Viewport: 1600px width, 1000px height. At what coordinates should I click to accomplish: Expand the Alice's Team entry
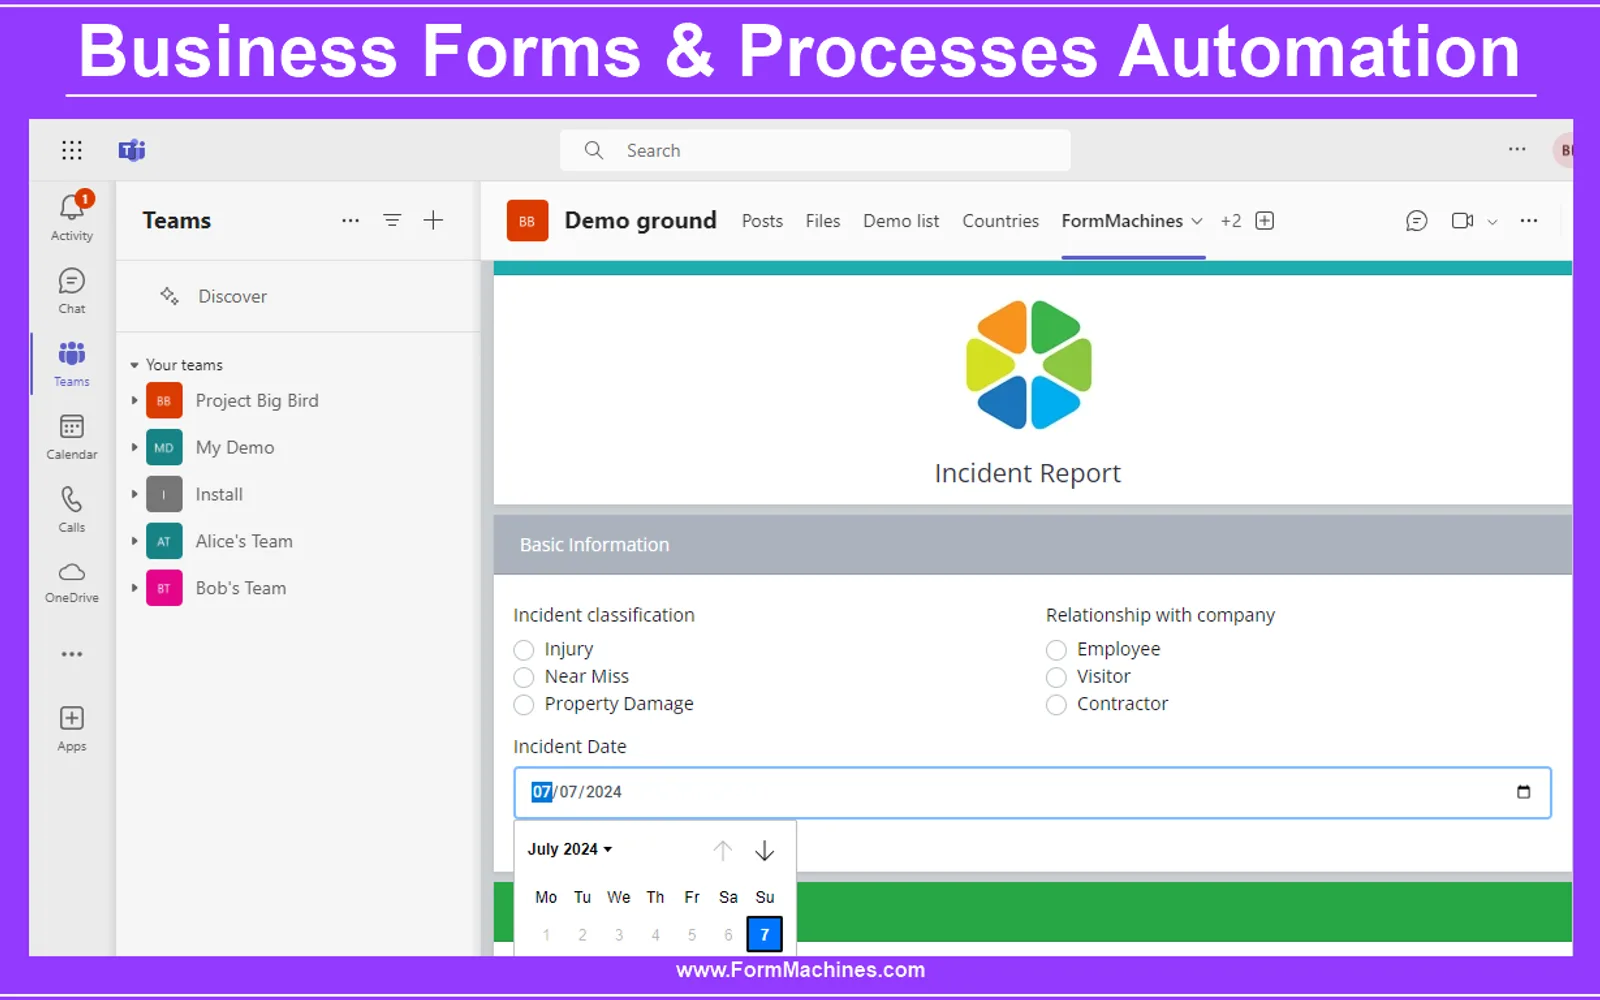134,541
